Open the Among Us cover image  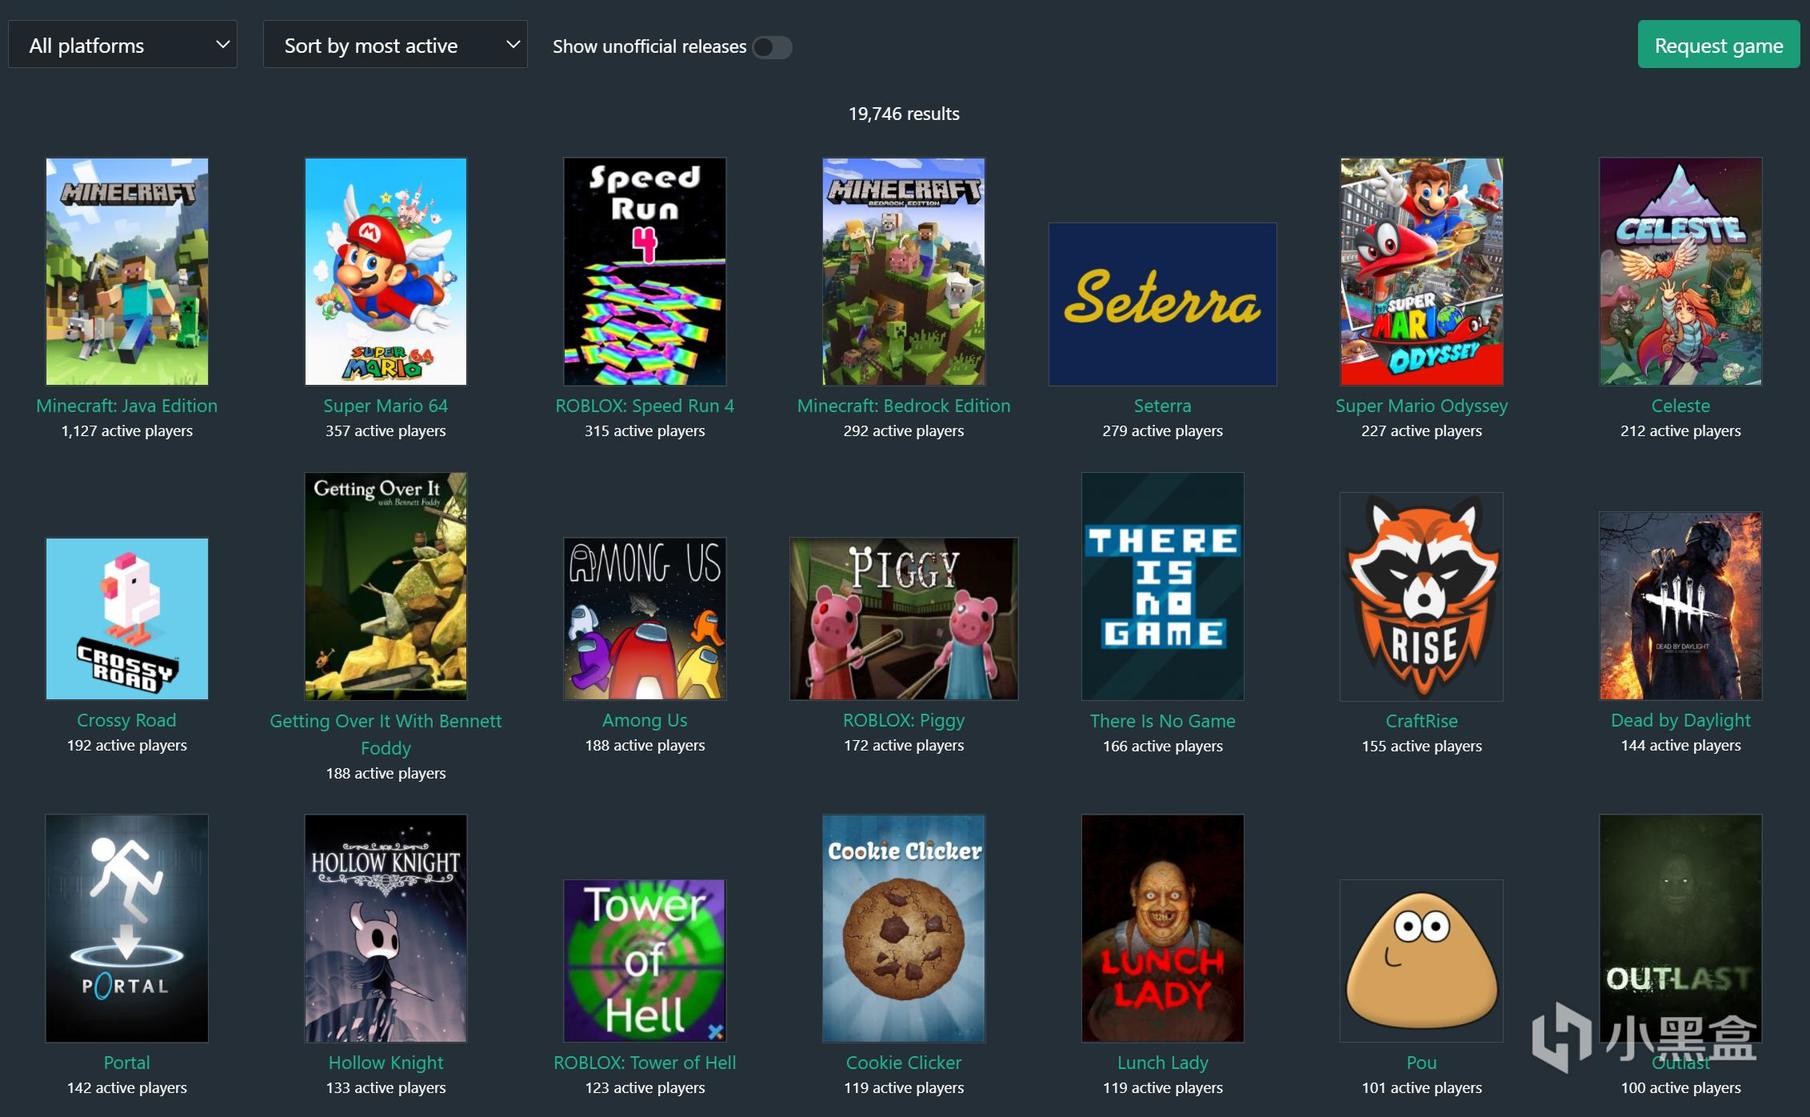point(645,619)
